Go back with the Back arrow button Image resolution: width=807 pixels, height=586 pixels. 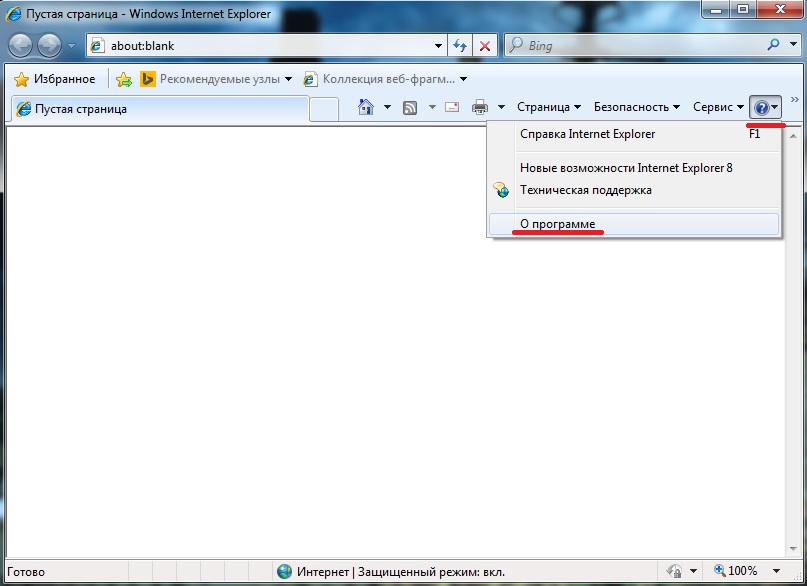pos(20,46)
